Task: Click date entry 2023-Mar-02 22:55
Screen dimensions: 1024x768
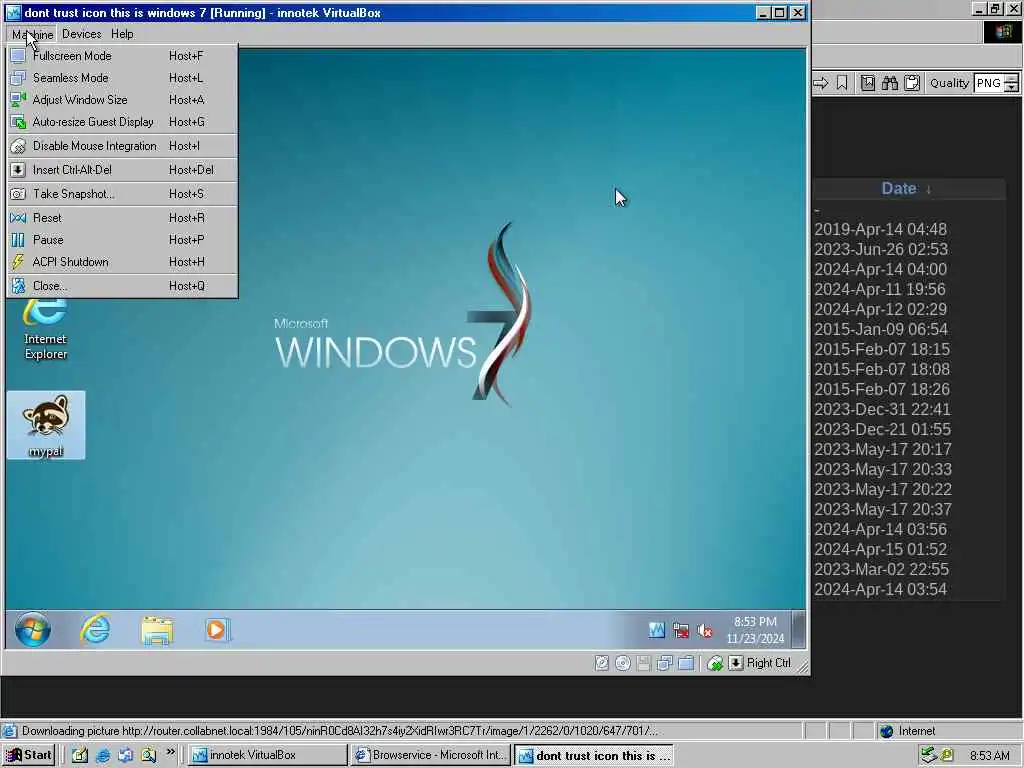Action: 882,569
